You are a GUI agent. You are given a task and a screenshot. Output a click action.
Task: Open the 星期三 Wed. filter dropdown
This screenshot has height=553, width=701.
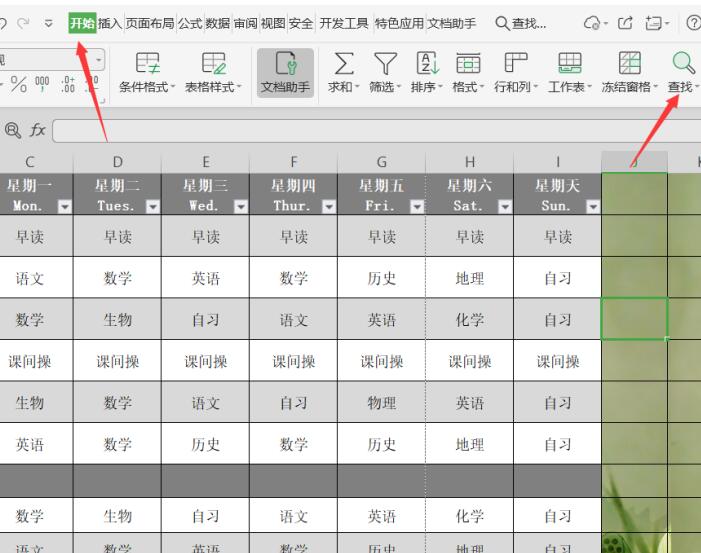pos(241,207)
